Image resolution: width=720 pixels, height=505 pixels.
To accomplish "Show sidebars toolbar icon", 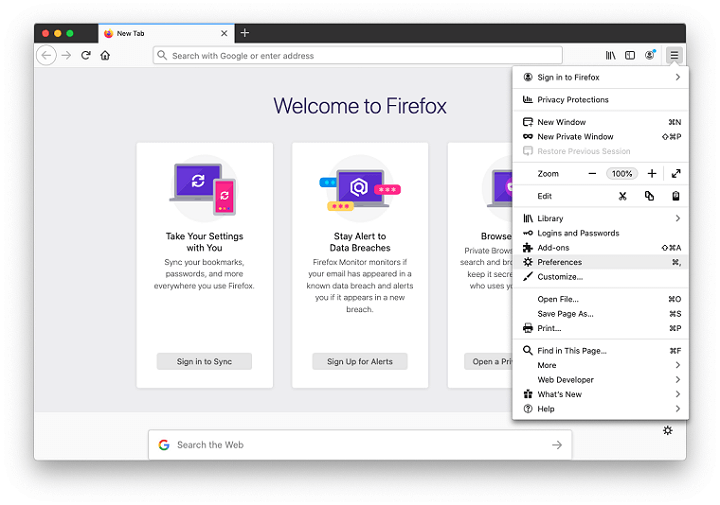I will point(630,56).
